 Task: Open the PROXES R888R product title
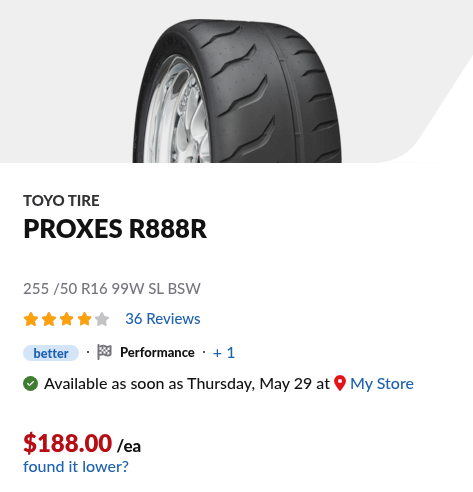point(115,229)
